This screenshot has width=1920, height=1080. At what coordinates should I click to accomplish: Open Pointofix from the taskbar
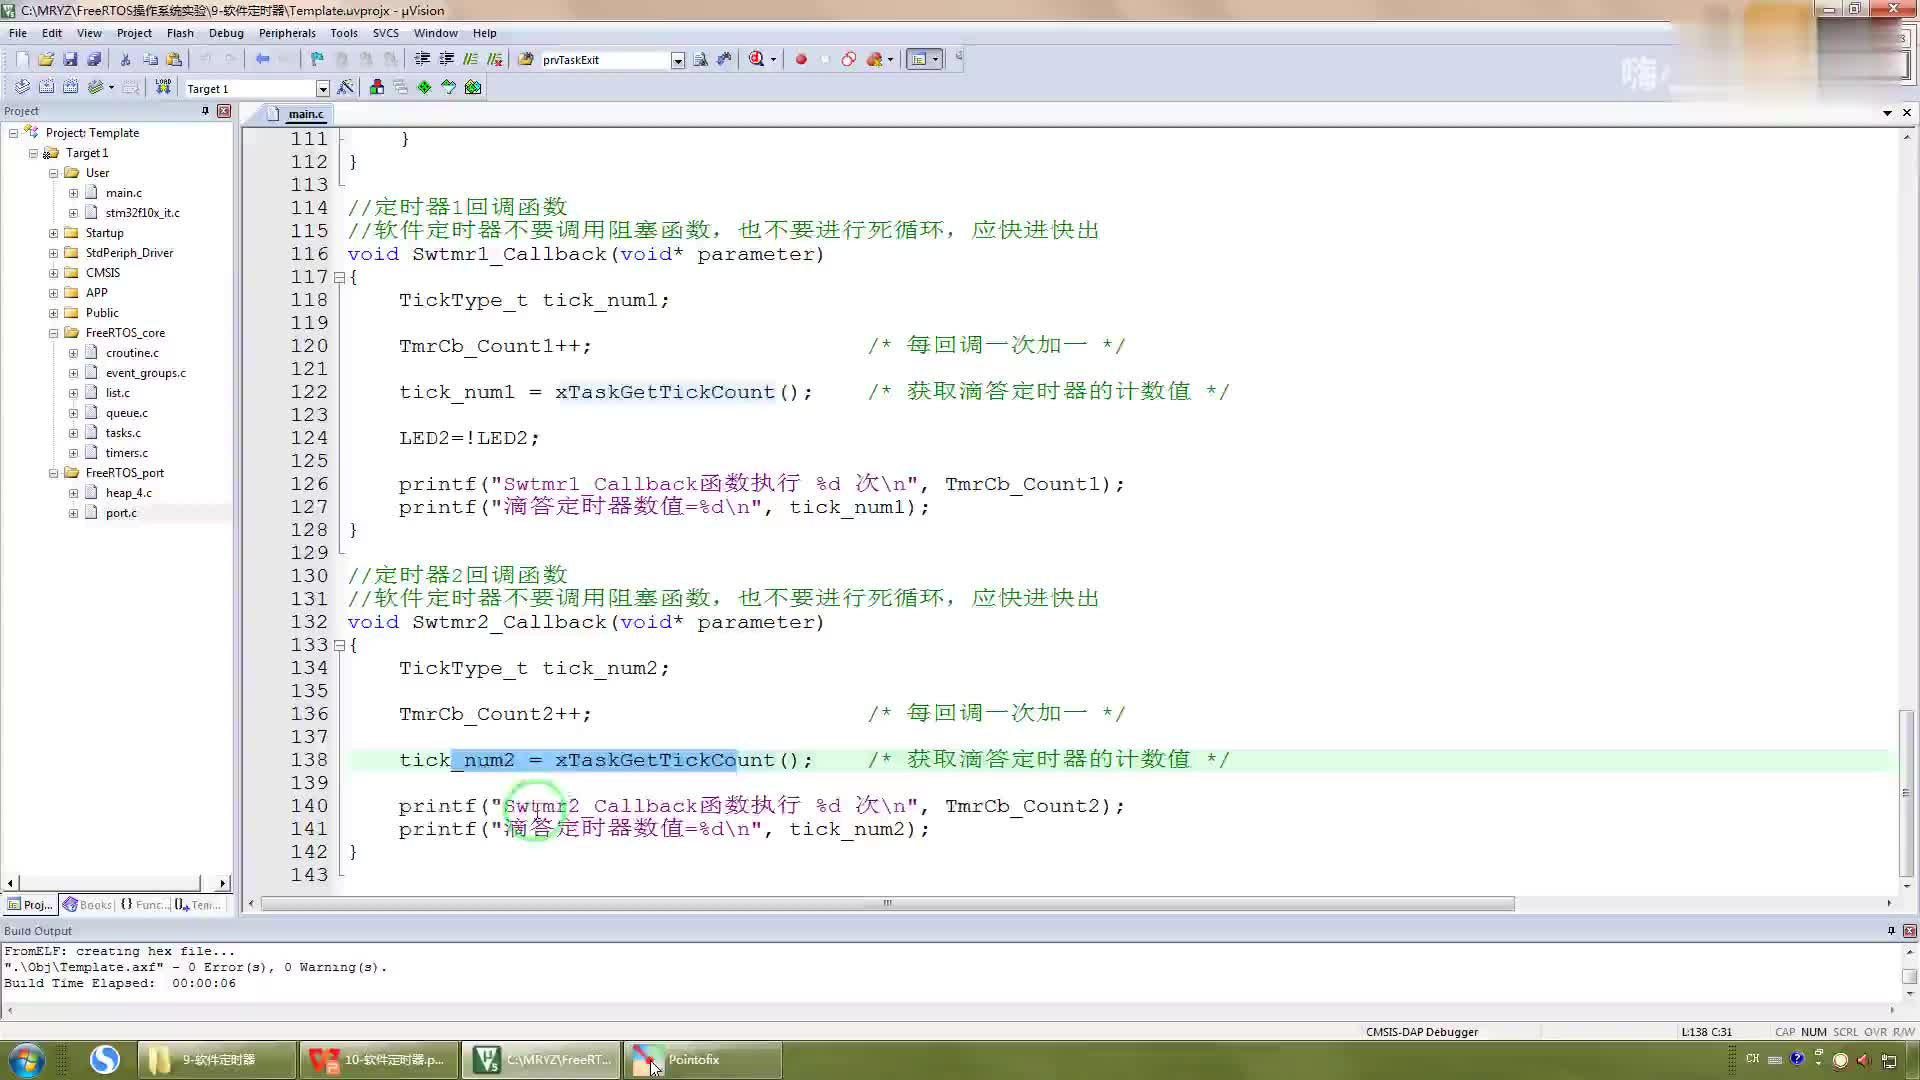pos(703,1060)
